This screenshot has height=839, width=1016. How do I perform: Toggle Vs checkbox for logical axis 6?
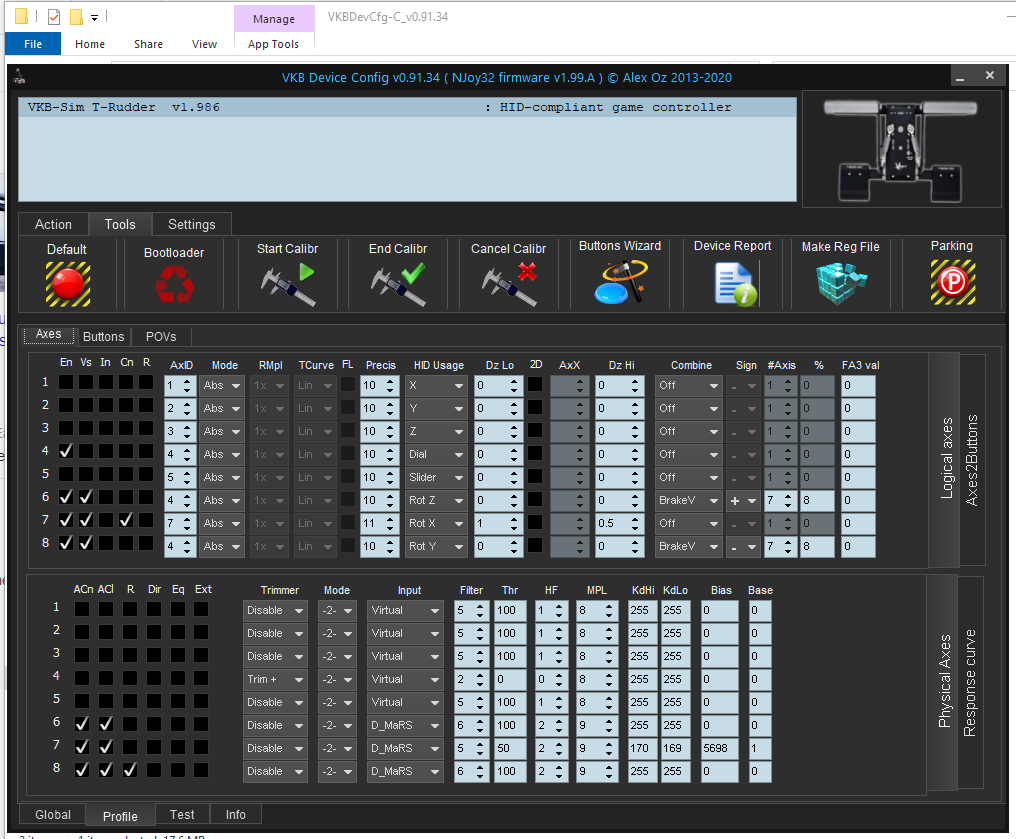point(86,497)
